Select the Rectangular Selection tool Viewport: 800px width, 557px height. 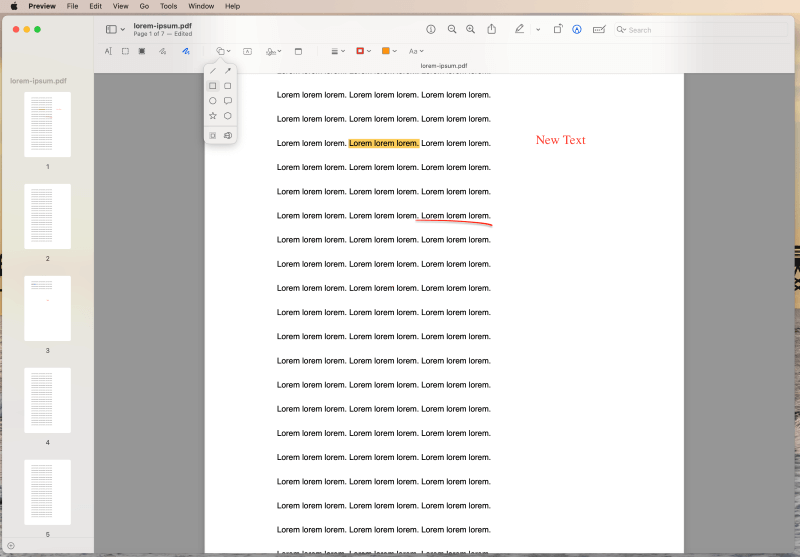click(126, 51)
